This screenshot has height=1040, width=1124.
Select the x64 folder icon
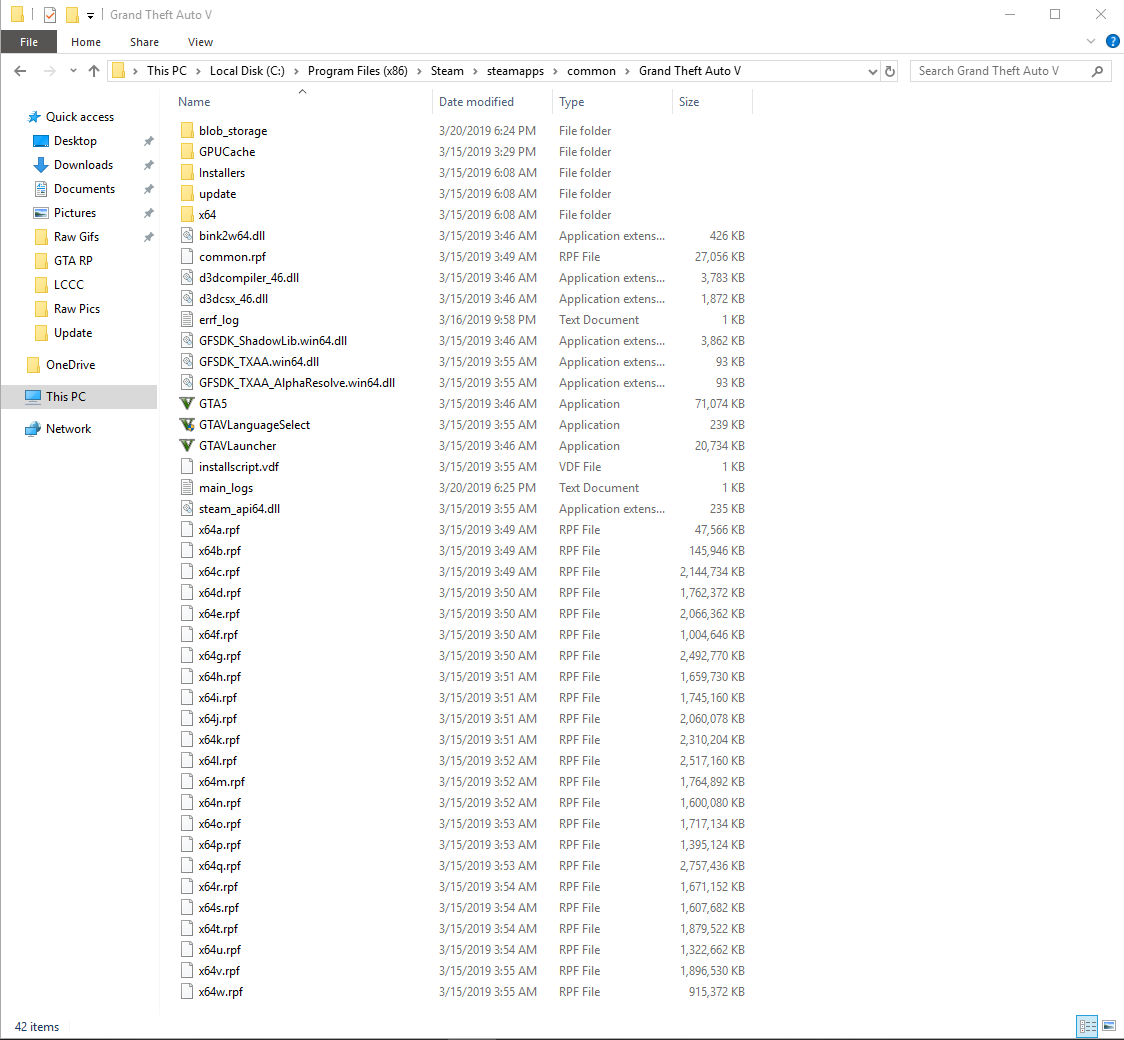187,214
